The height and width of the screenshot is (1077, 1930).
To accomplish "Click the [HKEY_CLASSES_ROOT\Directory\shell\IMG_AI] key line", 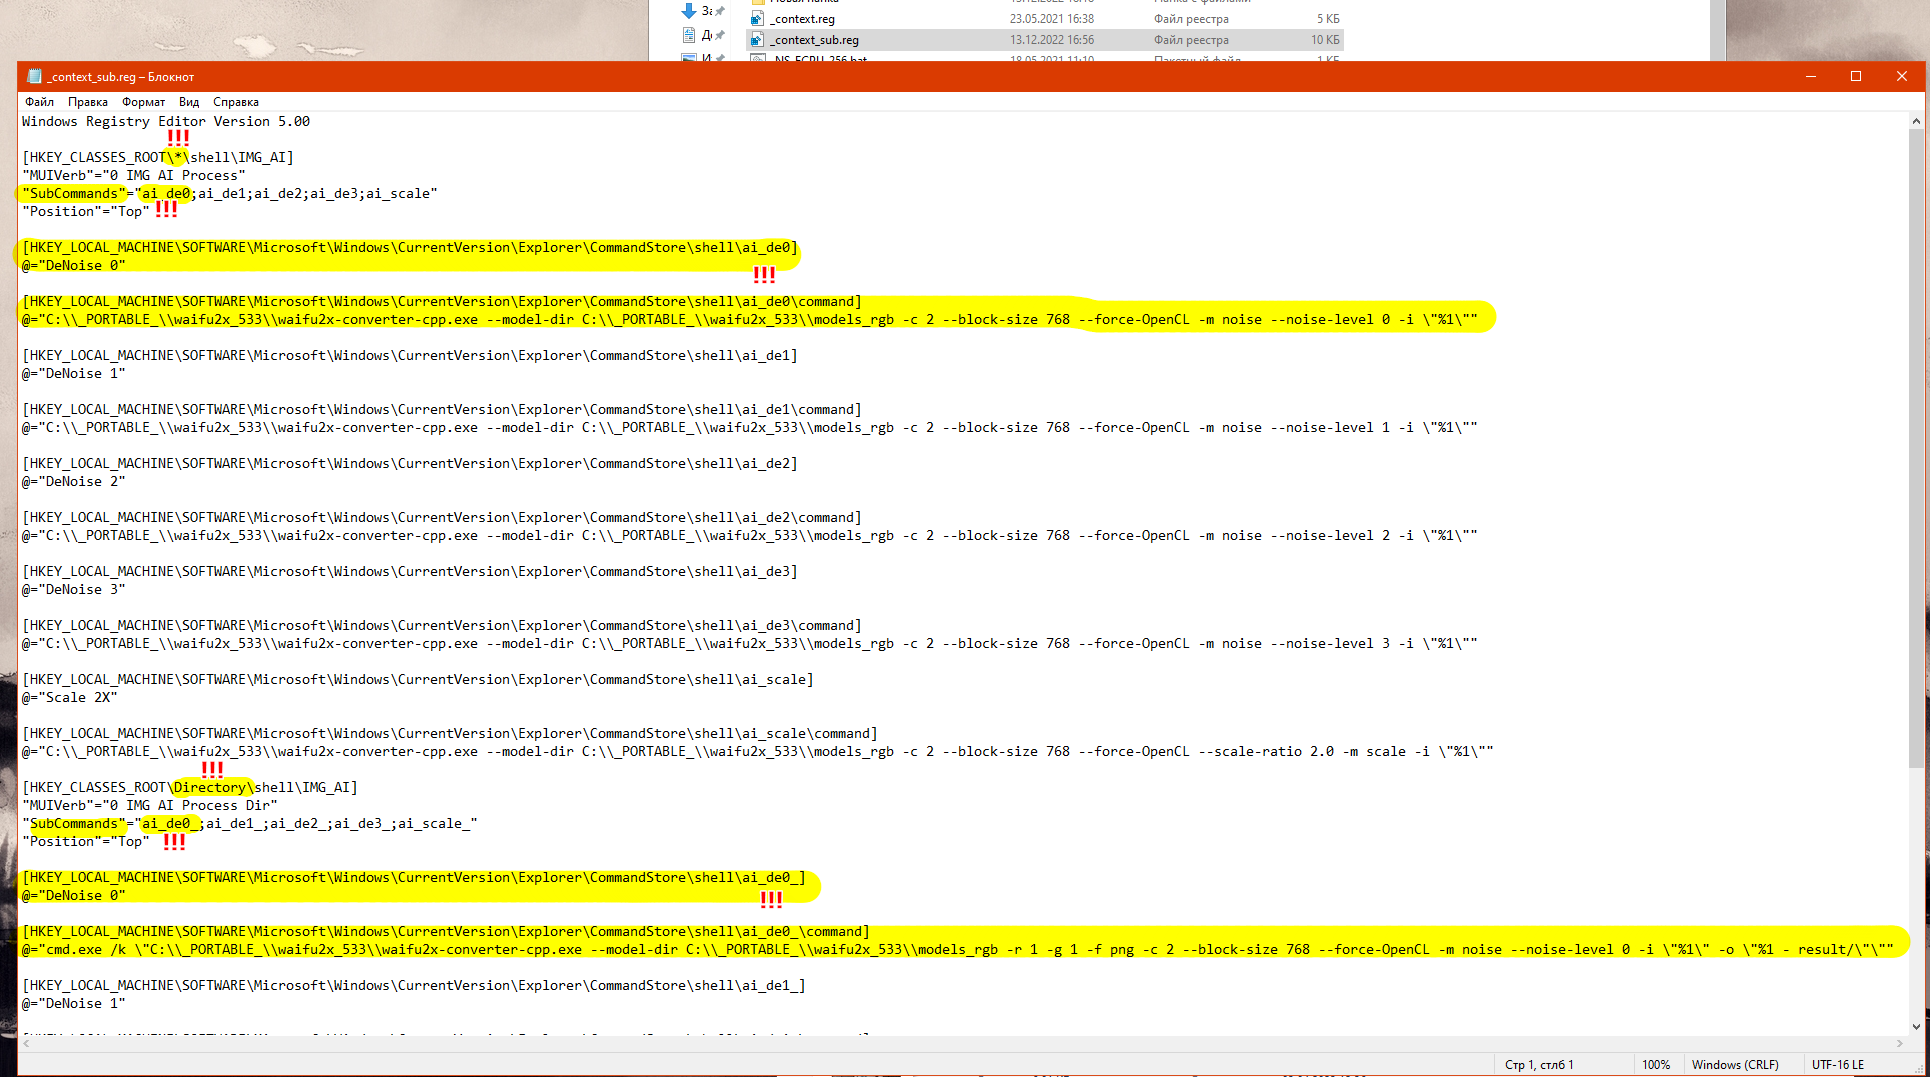I will 190,788.
